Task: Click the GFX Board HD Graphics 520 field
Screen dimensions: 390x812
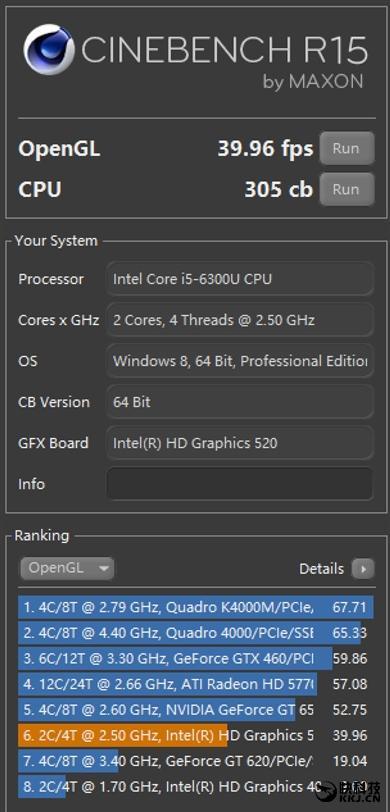Action: 239,443
